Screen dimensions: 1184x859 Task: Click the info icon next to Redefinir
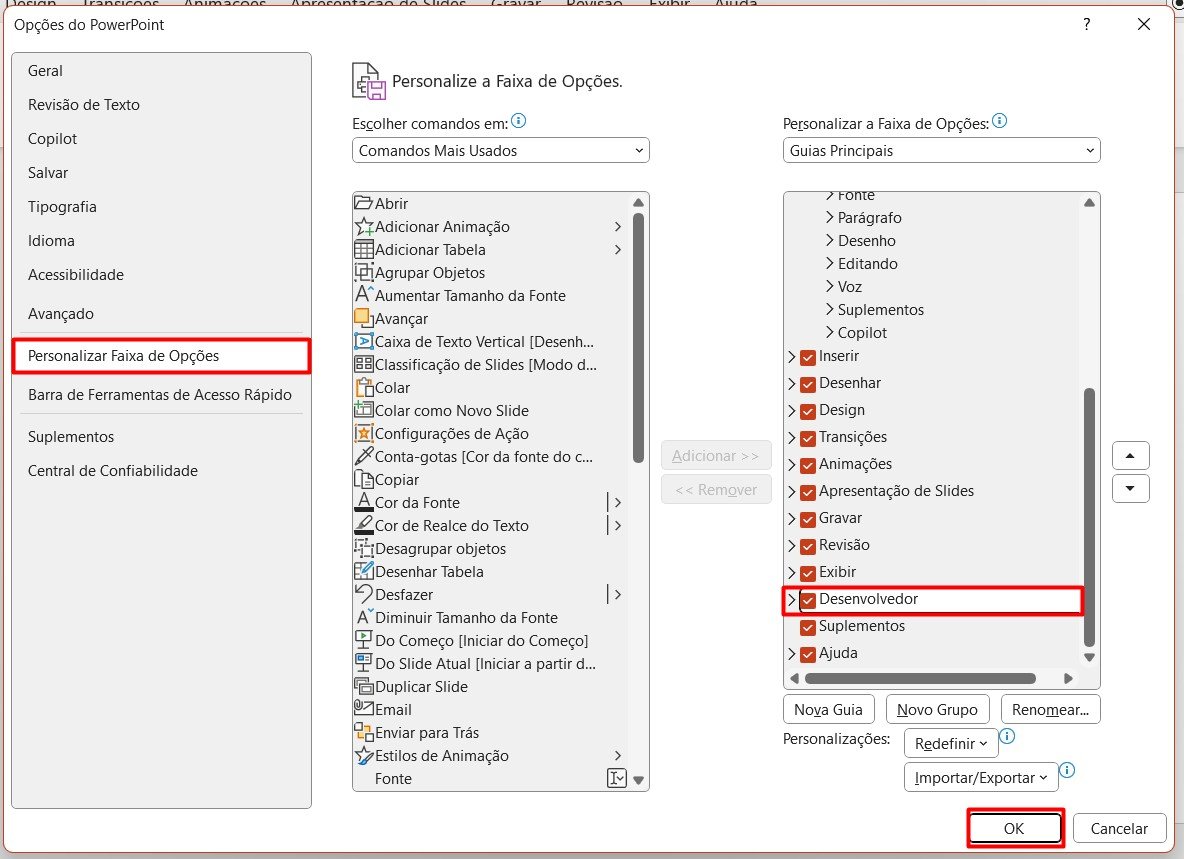[x=1007, y=736]
